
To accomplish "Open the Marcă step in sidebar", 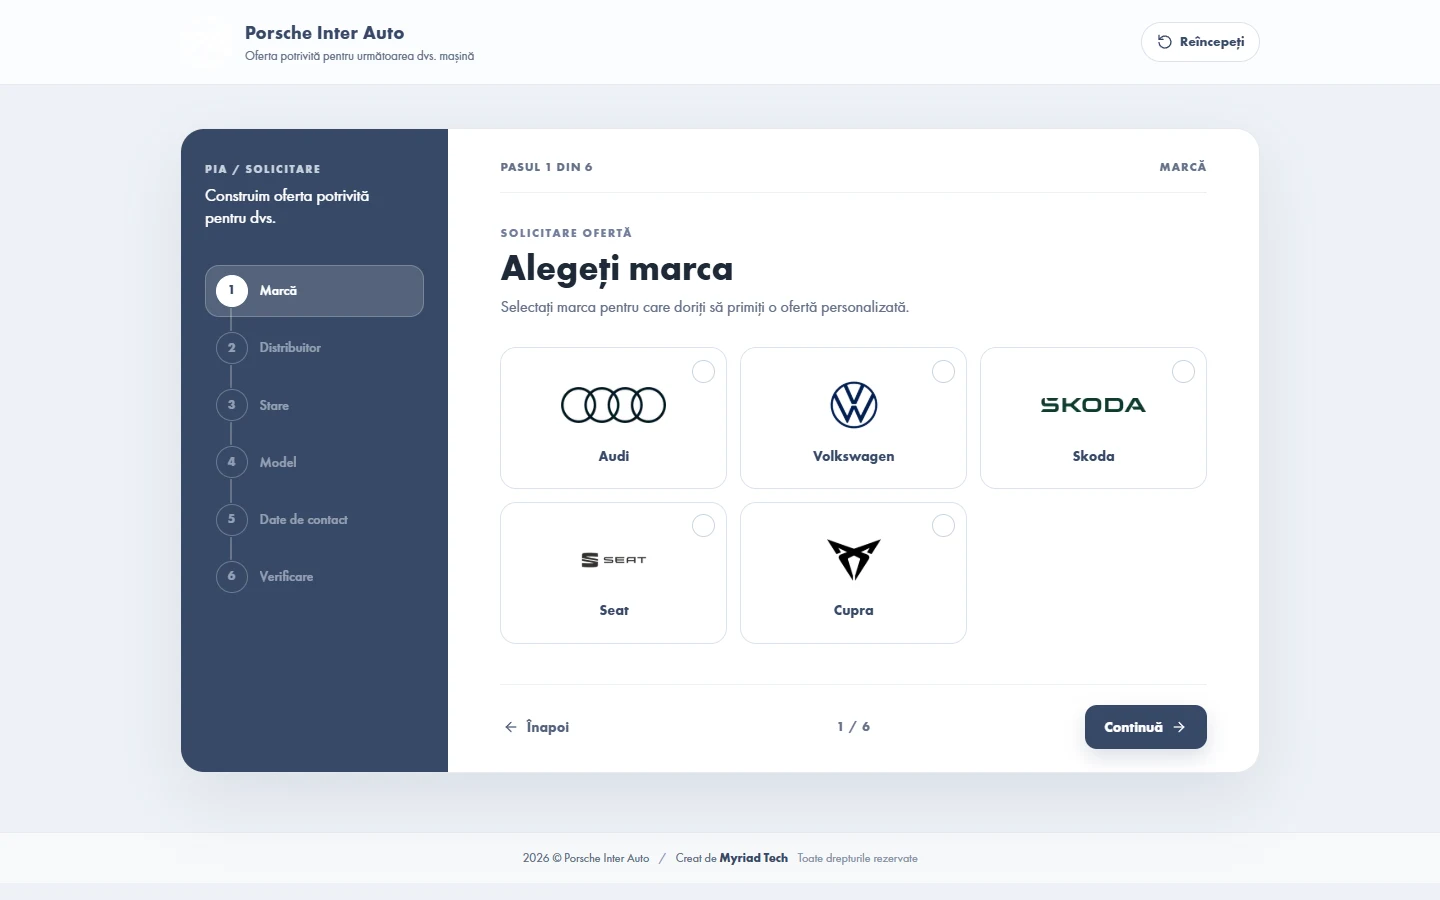I will coord(314,291).
